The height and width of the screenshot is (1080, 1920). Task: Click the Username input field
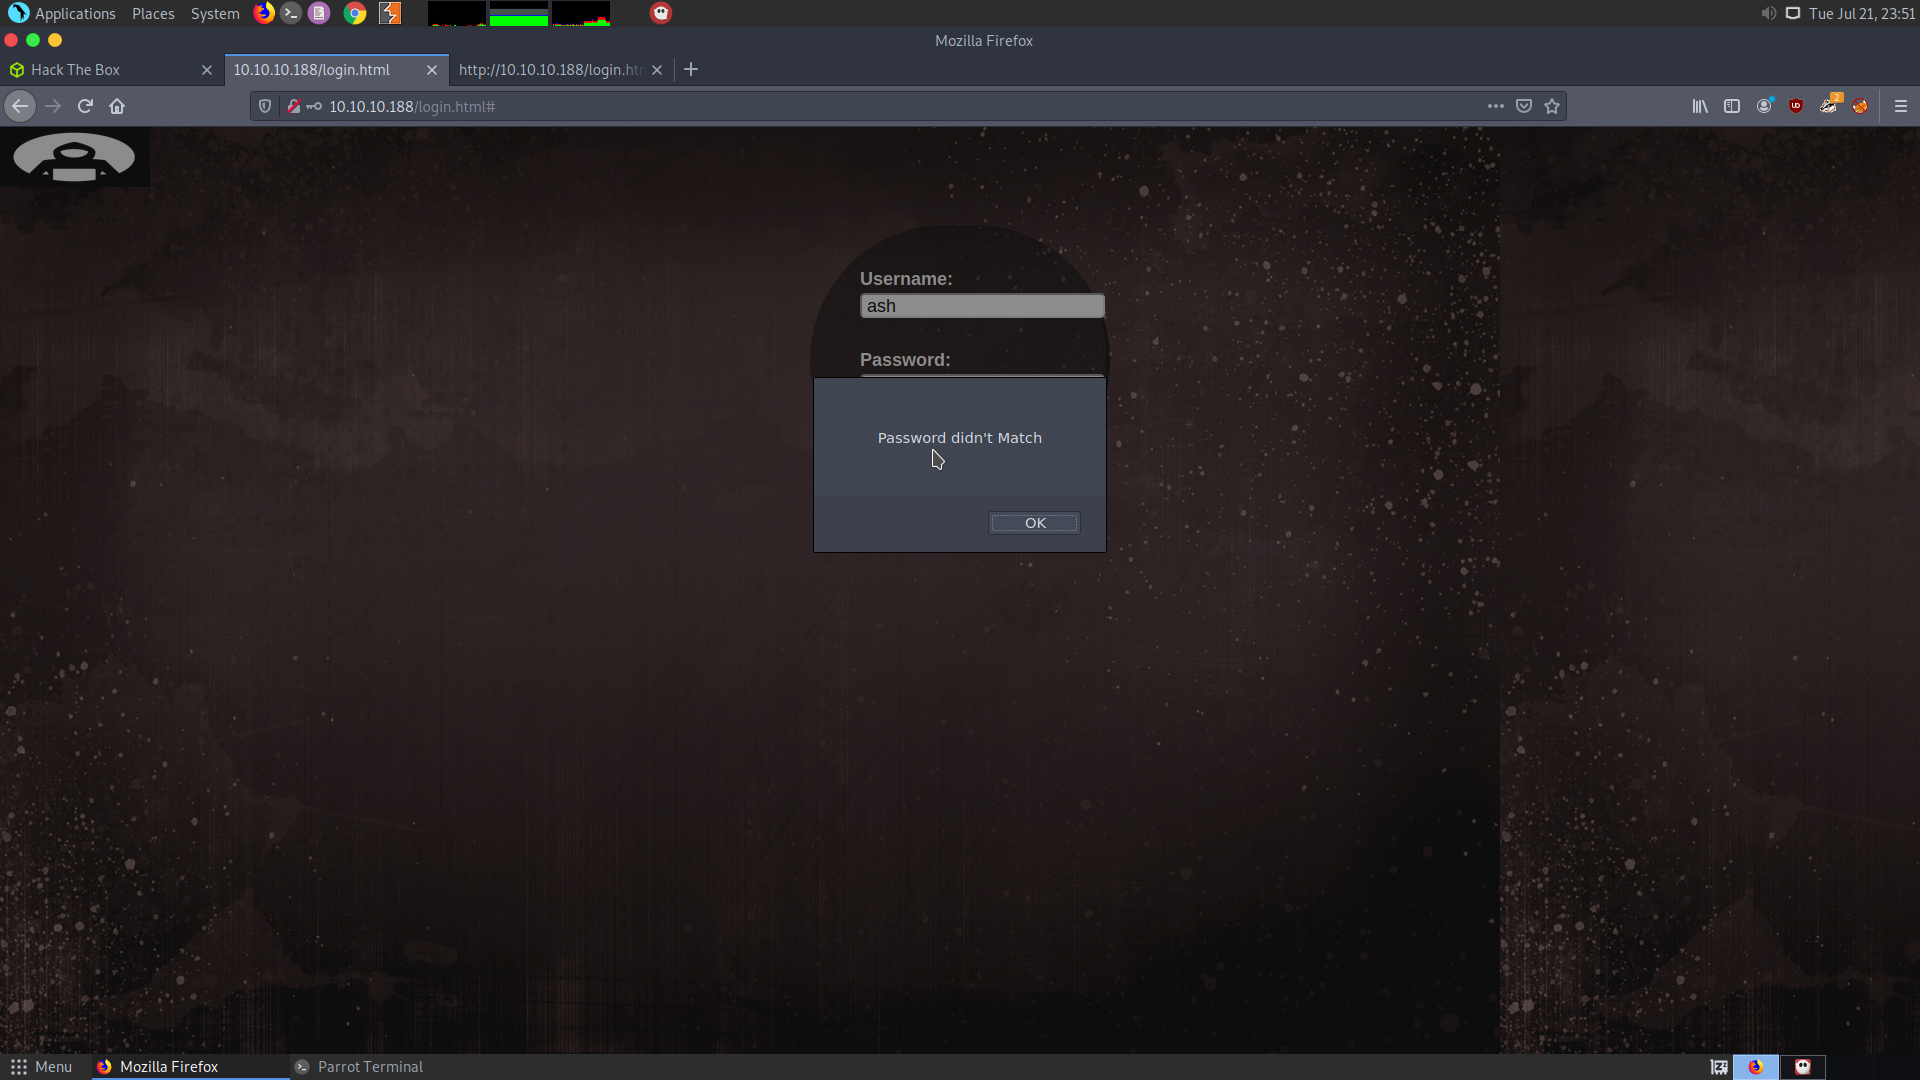[x=982, y=306]
